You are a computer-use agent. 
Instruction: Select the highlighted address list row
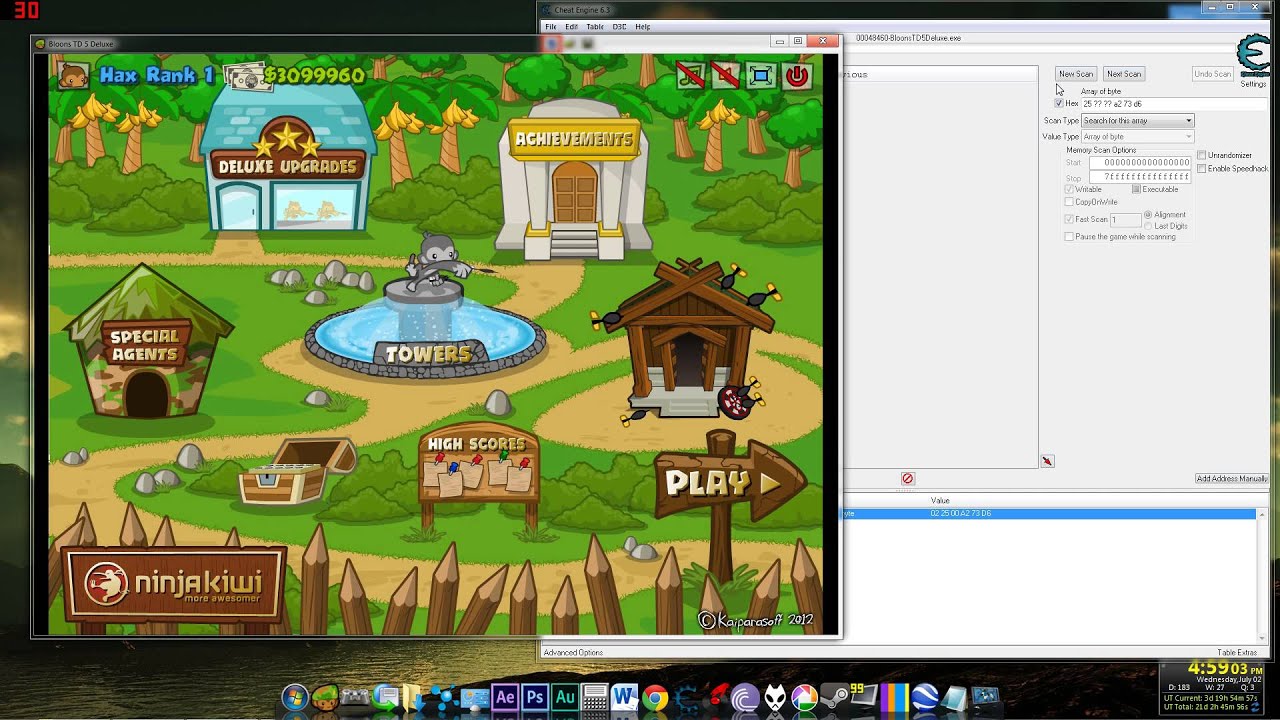(1049, 514)
